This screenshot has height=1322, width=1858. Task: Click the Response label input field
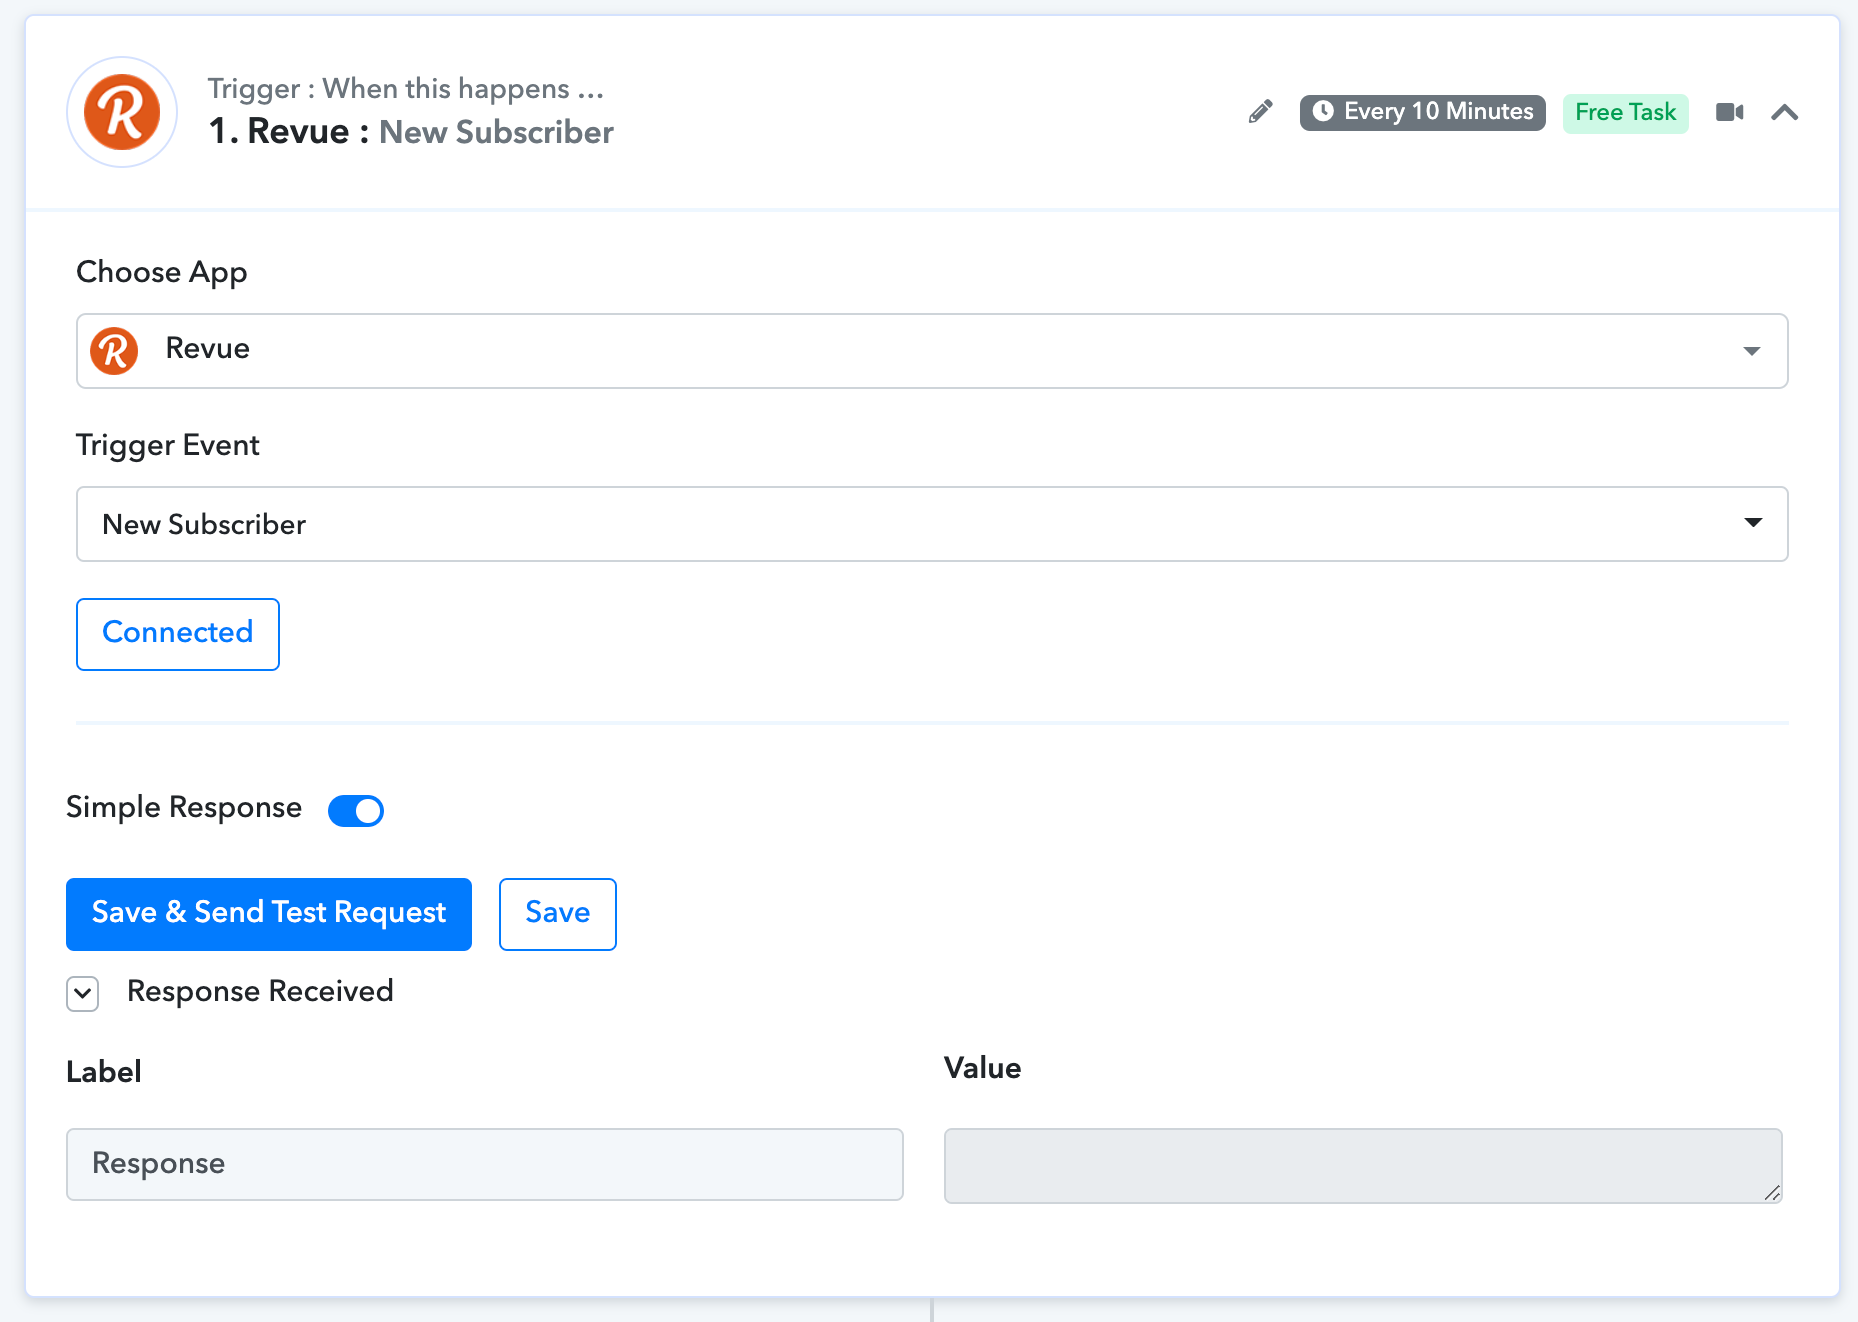pos(485,1164)
